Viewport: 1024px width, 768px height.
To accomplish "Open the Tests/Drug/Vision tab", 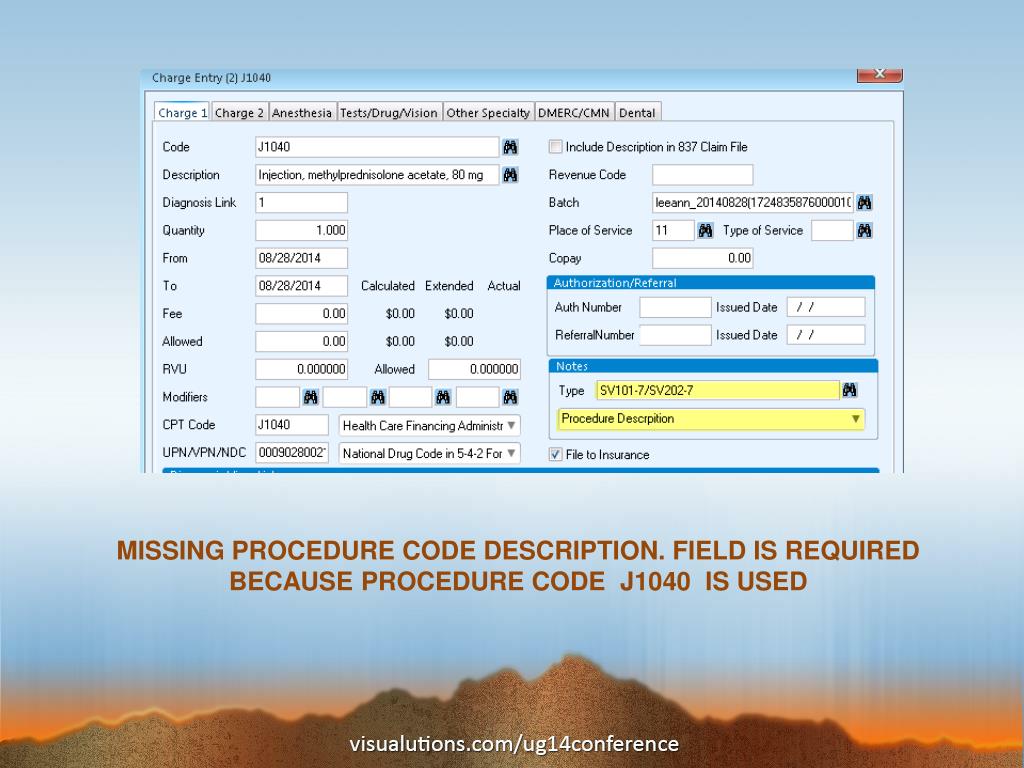I will (x=389, y=113).
